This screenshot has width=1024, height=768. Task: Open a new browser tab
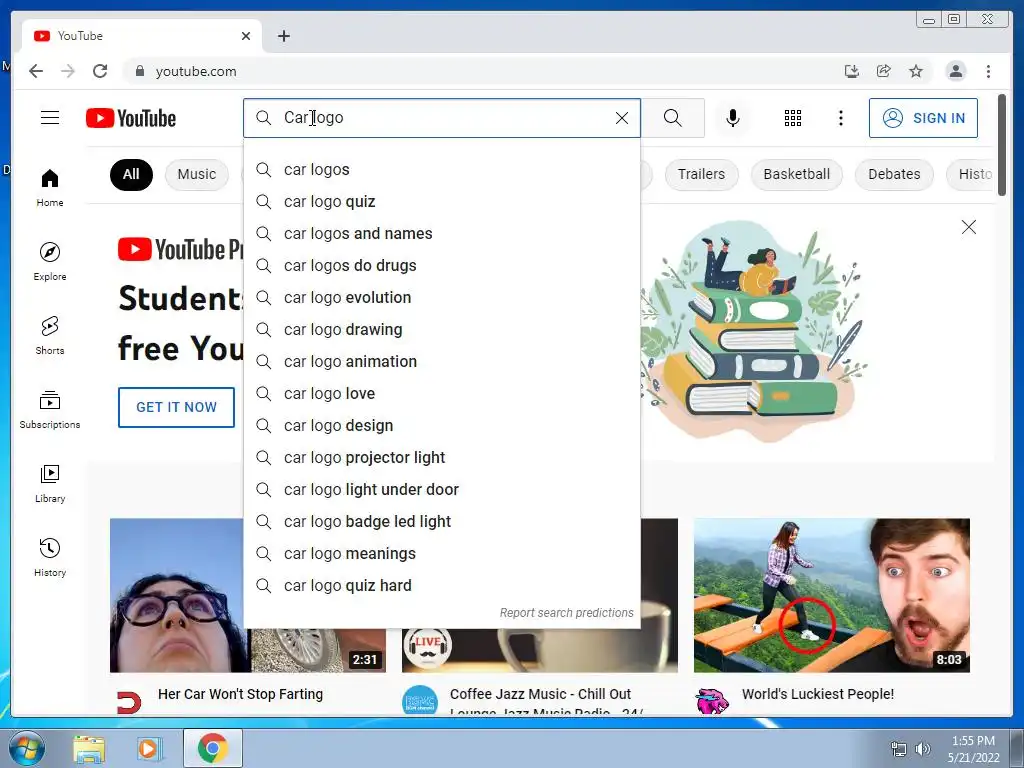click(x=283, y=36)
